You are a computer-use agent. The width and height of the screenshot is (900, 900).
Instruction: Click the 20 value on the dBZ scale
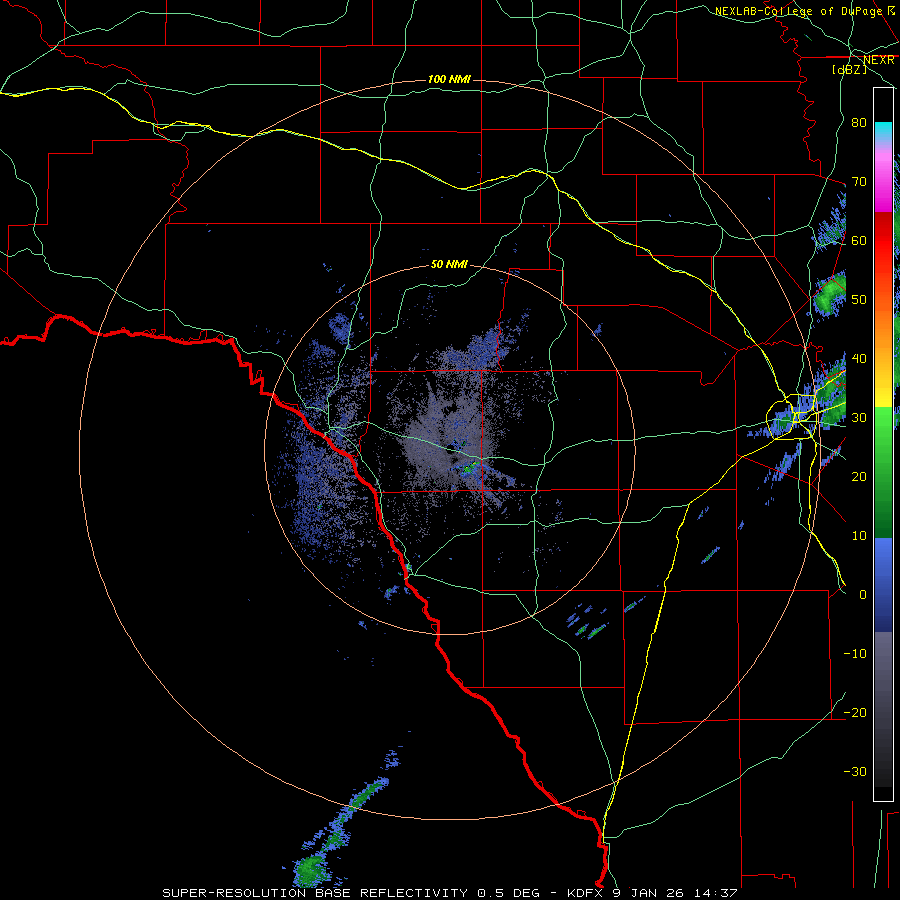859,476
